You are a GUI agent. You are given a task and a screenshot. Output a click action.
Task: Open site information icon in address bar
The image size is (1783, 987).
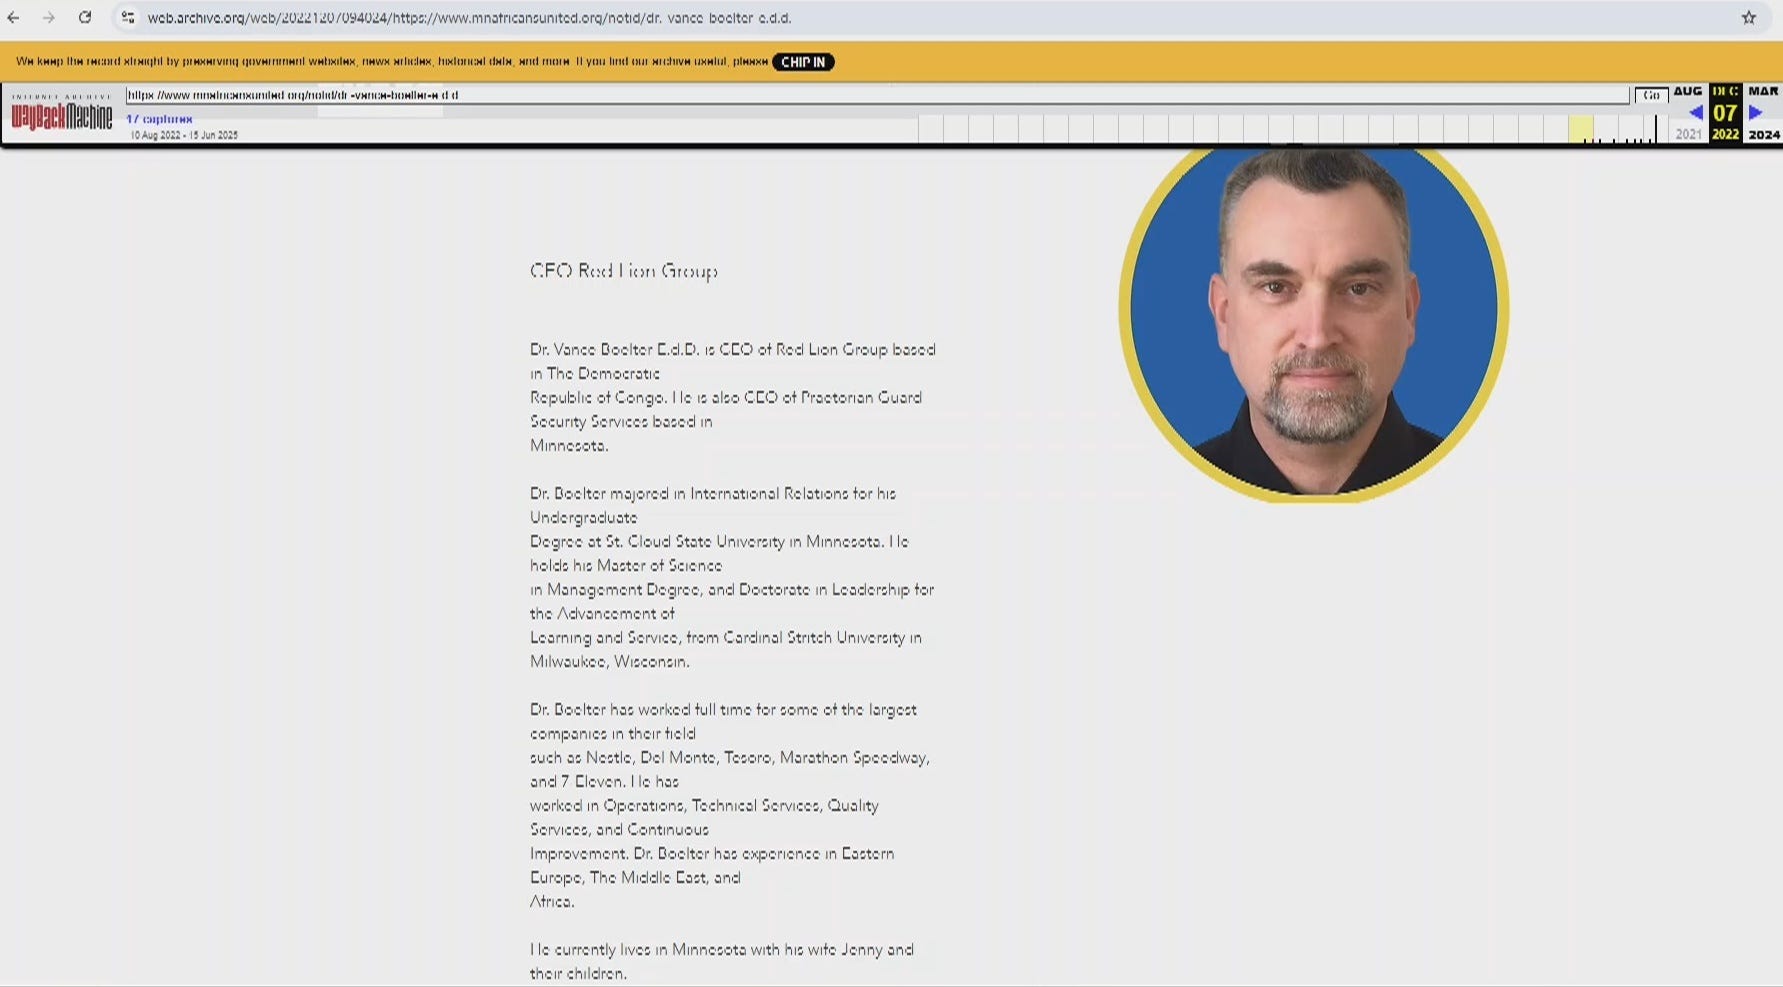coord(128,17)
